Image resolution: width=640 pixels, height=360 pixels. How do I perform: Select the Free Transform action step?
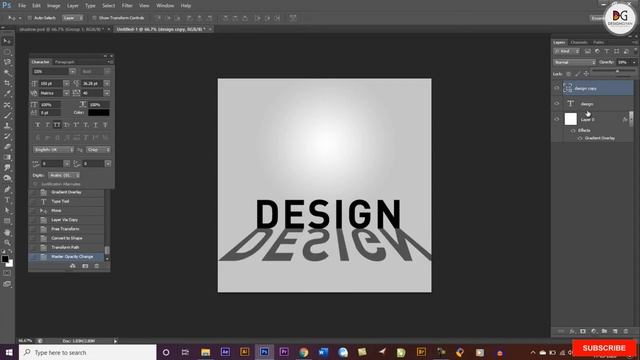point(66,229)
